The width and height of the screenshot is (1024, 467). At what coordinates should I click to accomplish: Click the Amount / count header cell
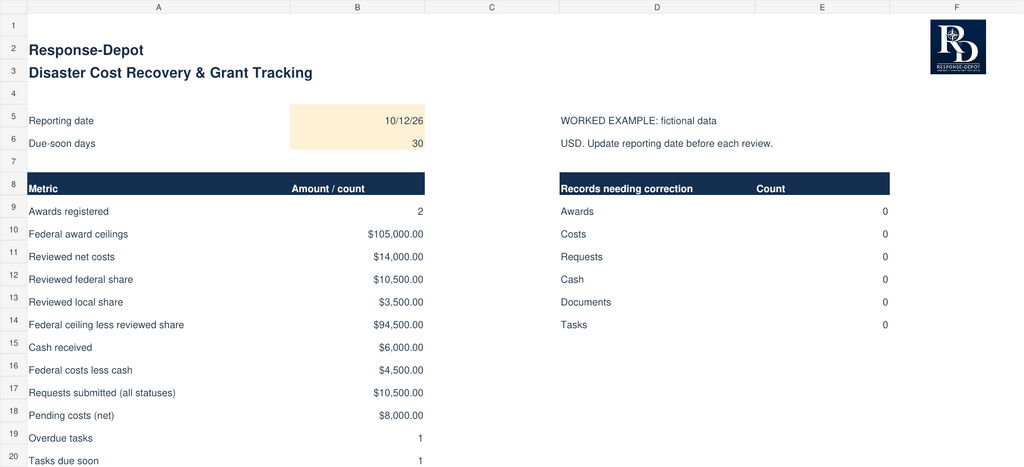357,184
